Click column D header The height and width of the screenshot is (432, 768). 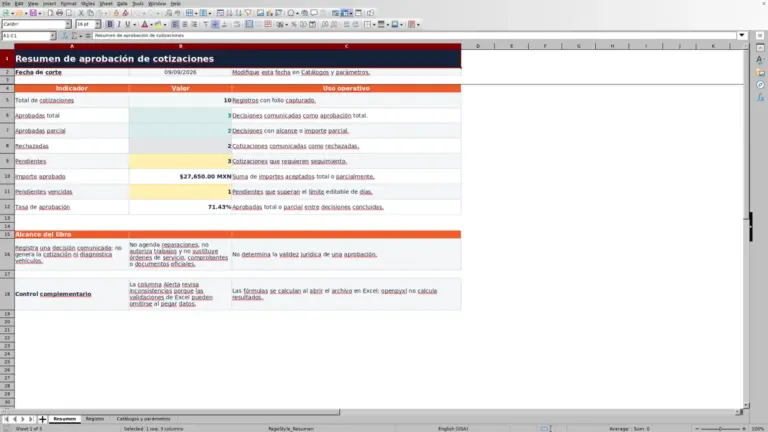(478, 46)
